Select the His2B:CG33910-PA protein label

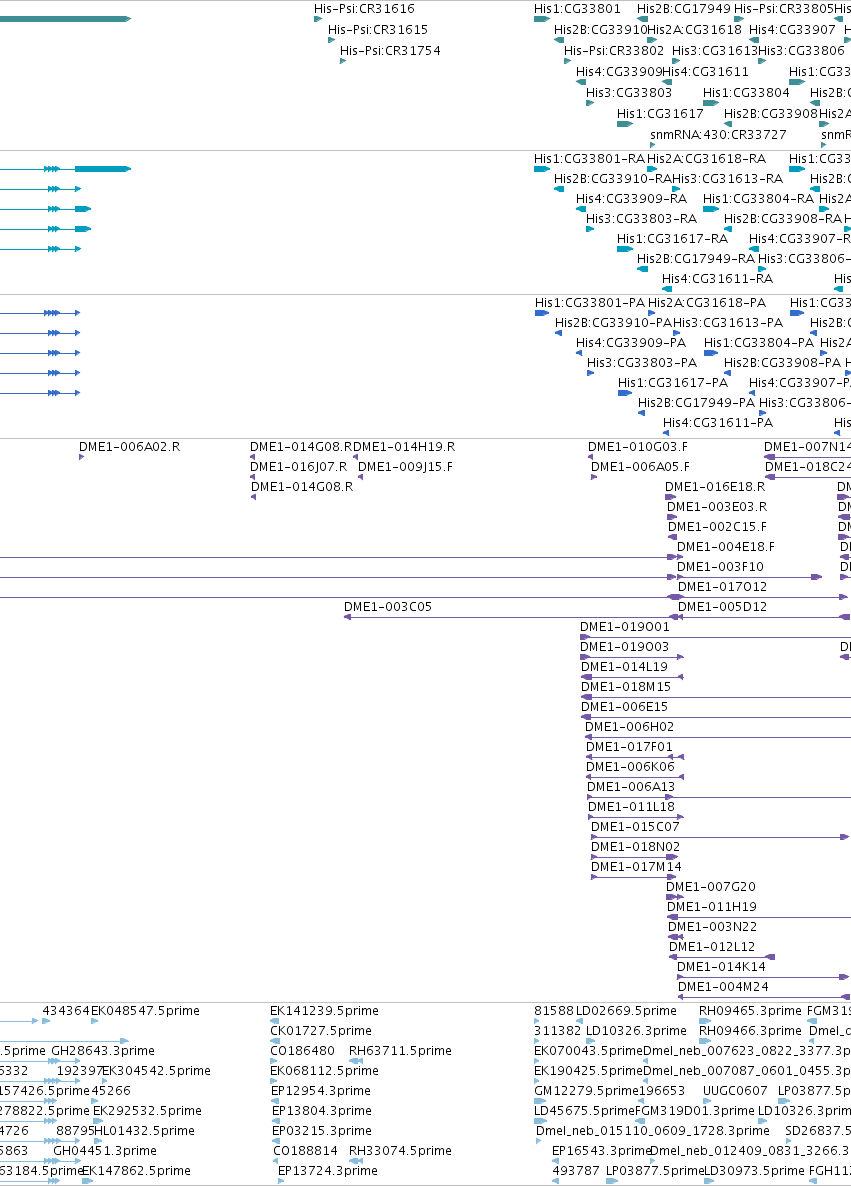pyautogui.click(x=613, y=323)
